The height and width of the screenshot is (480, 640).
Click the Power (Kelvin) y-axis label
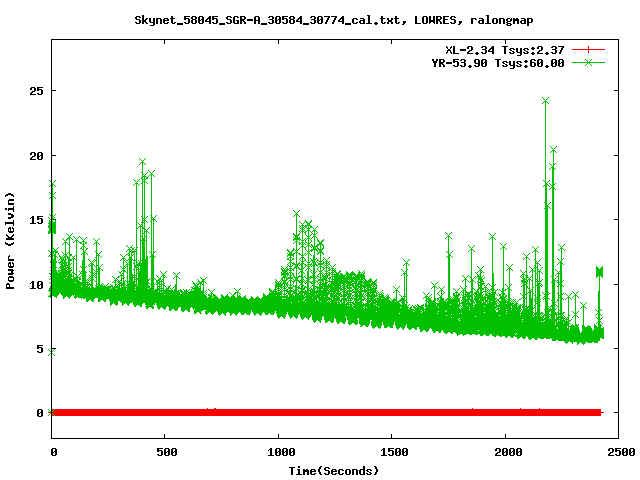[x=10, y=240]
